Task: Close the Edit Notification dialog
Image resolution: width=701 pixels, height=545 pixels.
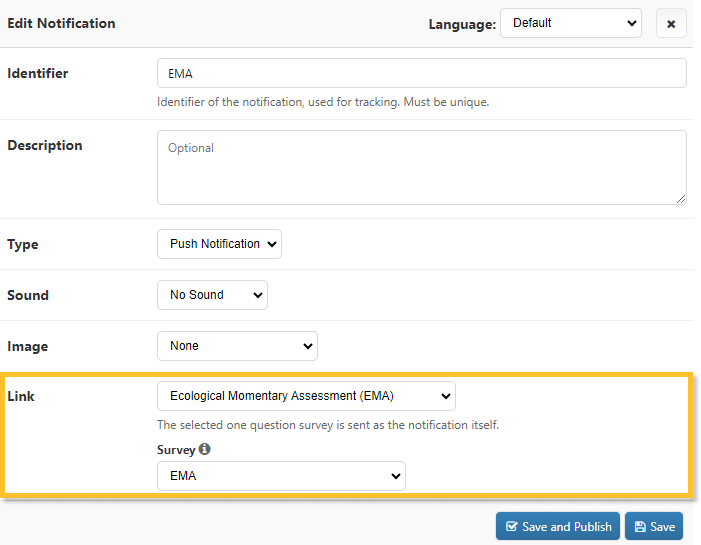Action: (671, 24)
